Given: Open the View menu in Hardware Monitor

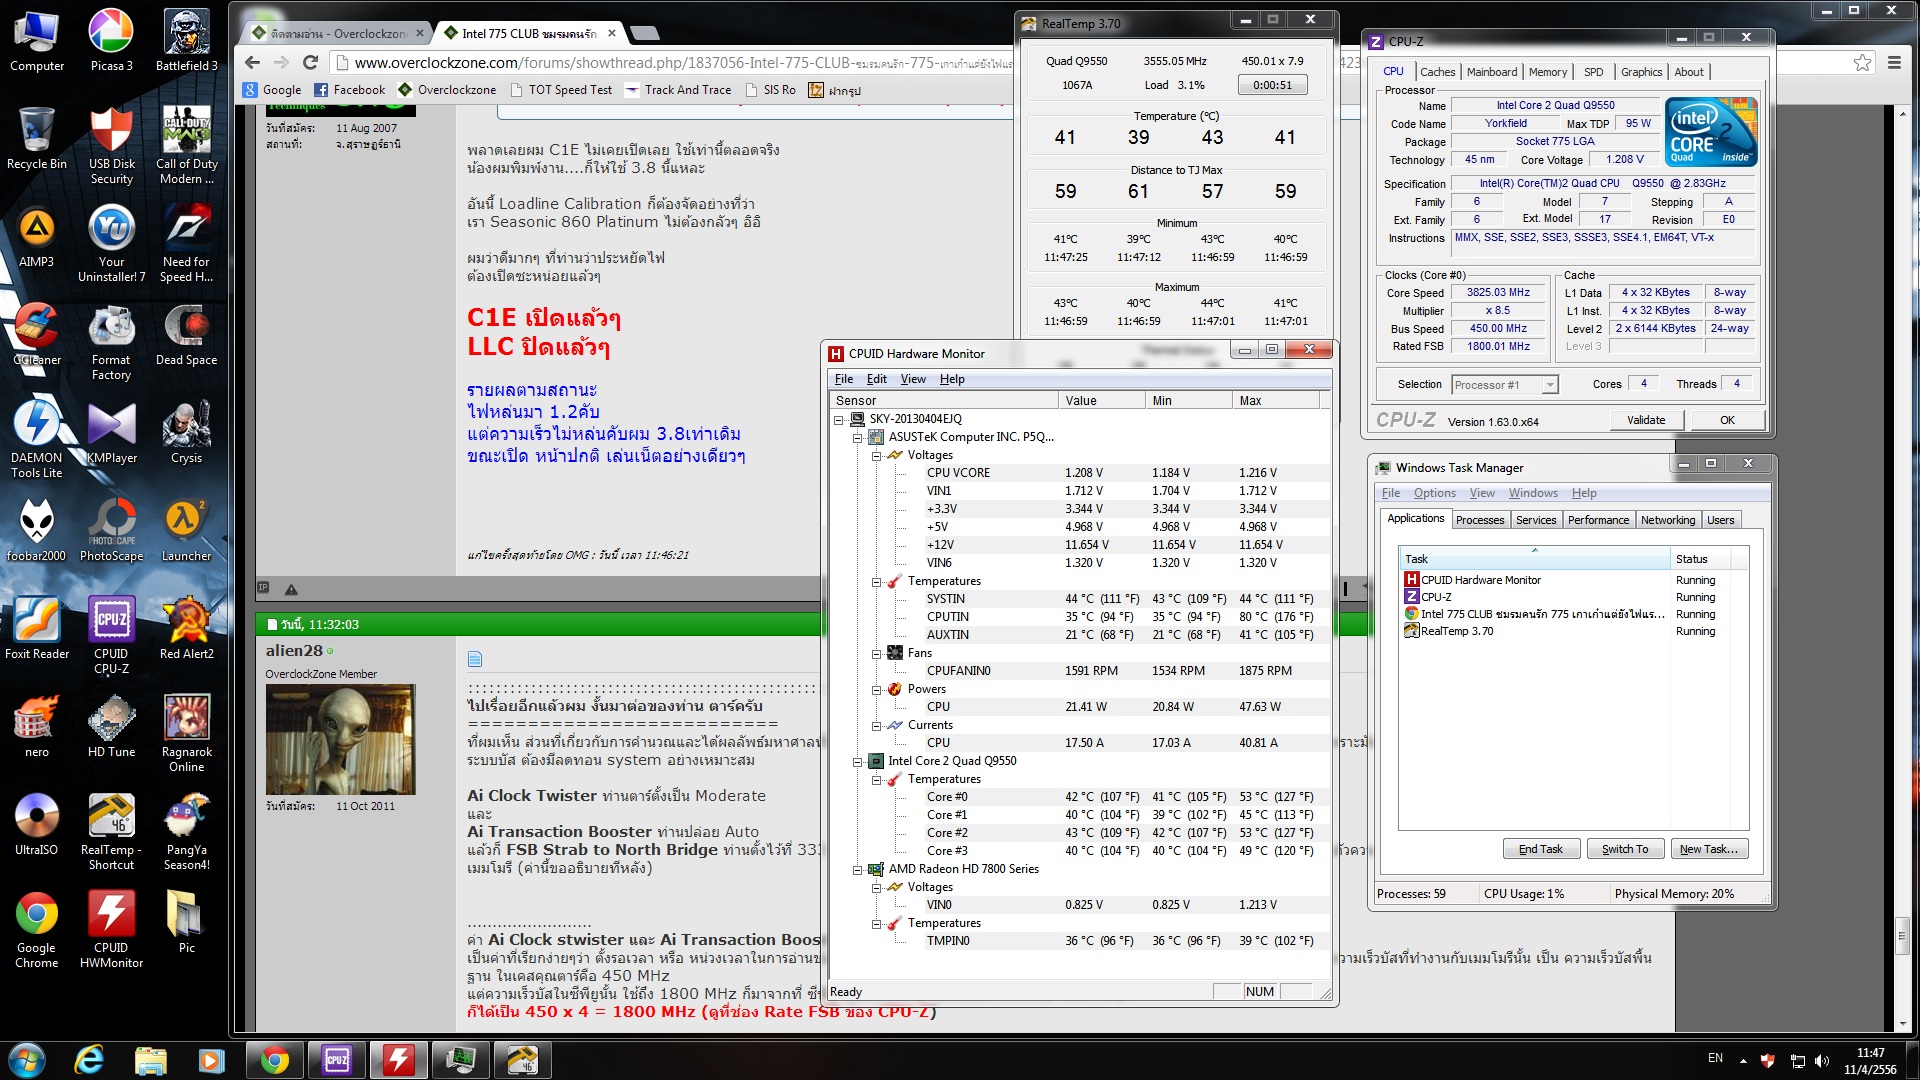Looking at the screenshot, I should (912, 379).
